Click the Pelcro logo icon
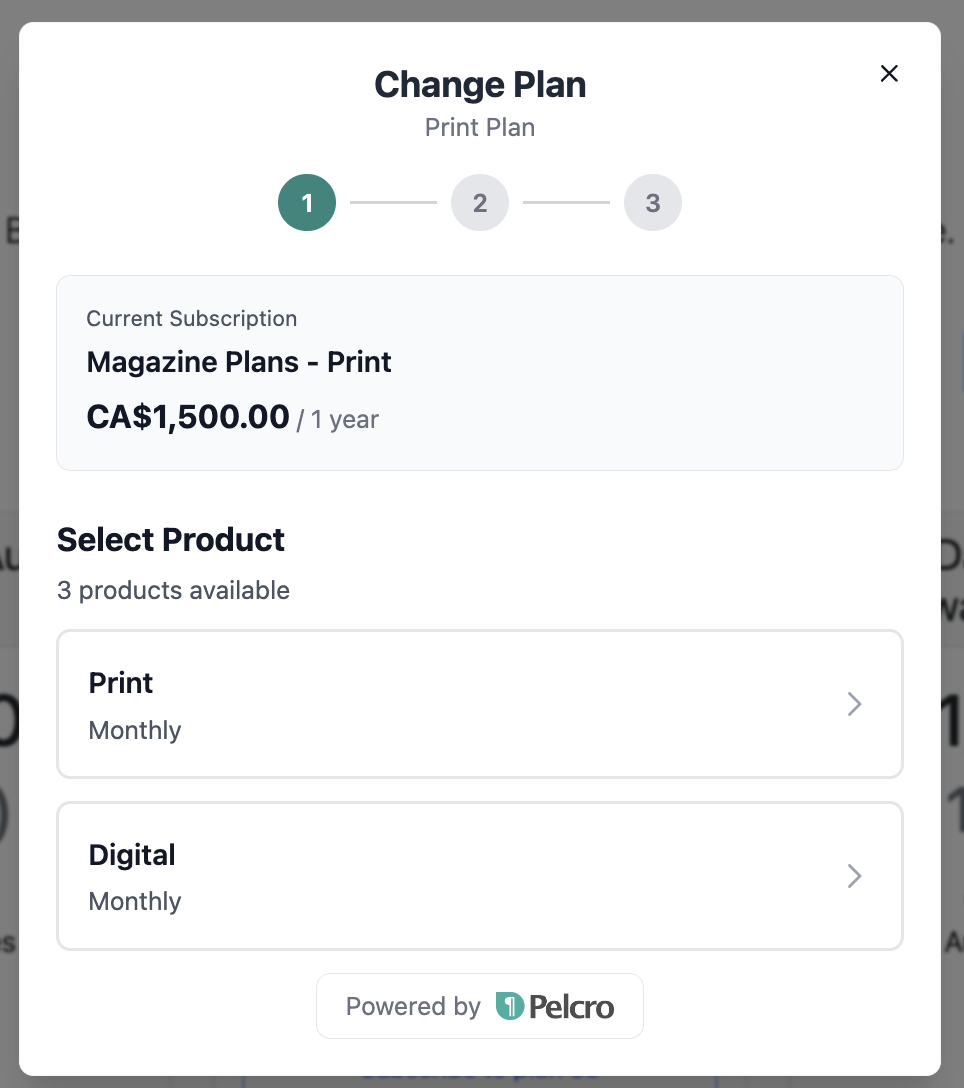This screenshot has width=964, height=1088. [x=510, y=1006]
